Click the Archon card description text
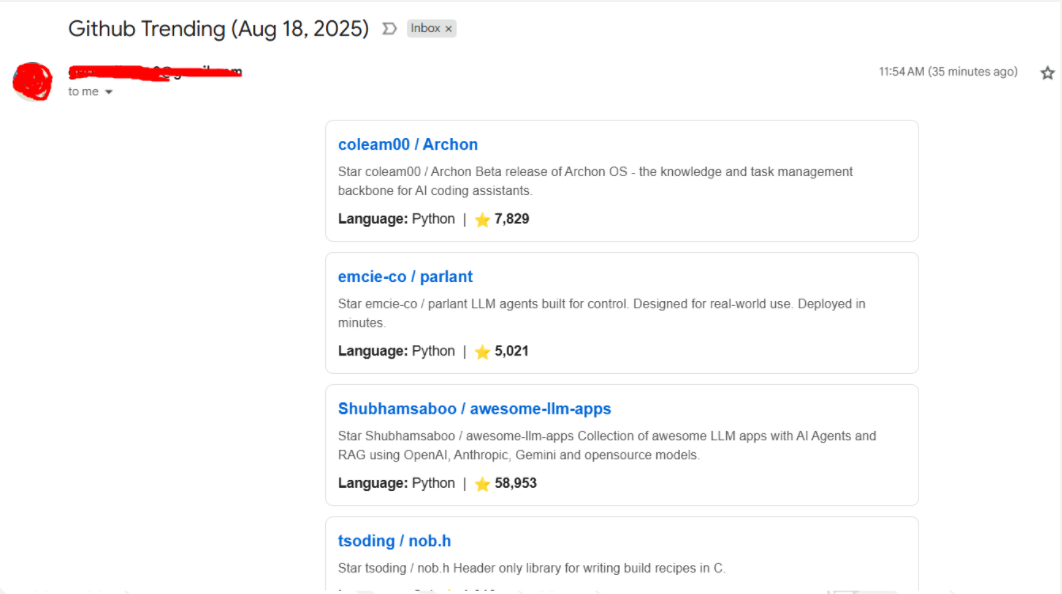The image size is (1062, 594). point(595,180)
